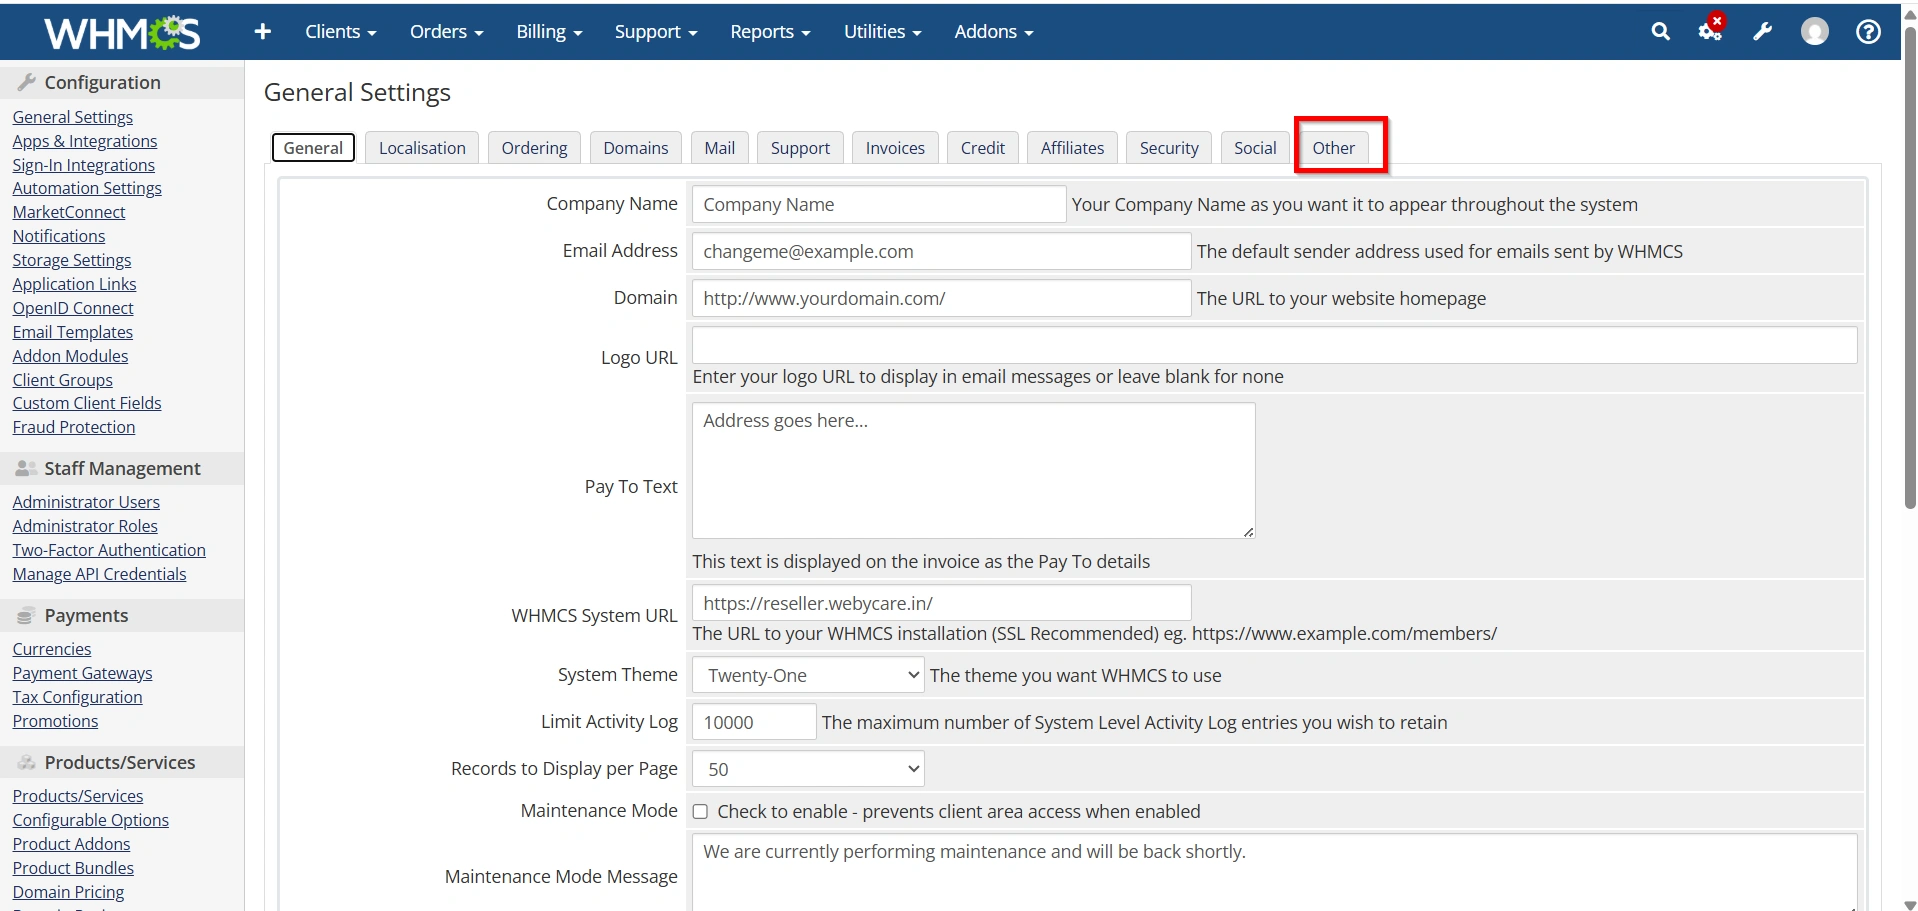Click the page vertical scrollbar
This screenshot has width=1918, height=911.
pyautogui.click(x=1910, y=270)
